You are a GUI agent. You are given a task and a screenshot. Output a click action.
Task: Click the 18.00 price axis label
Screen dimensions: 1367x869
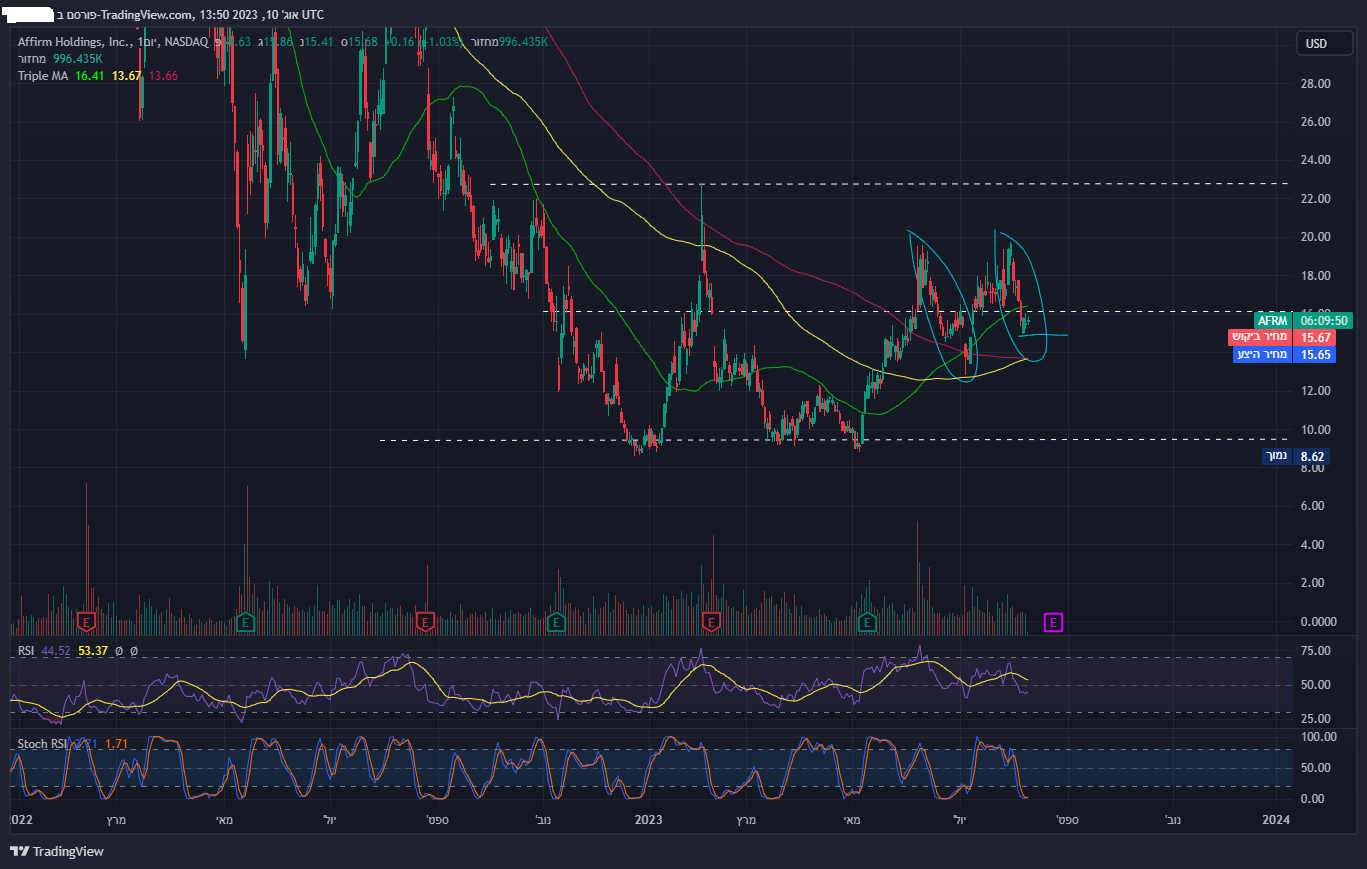click(1316, 276)
